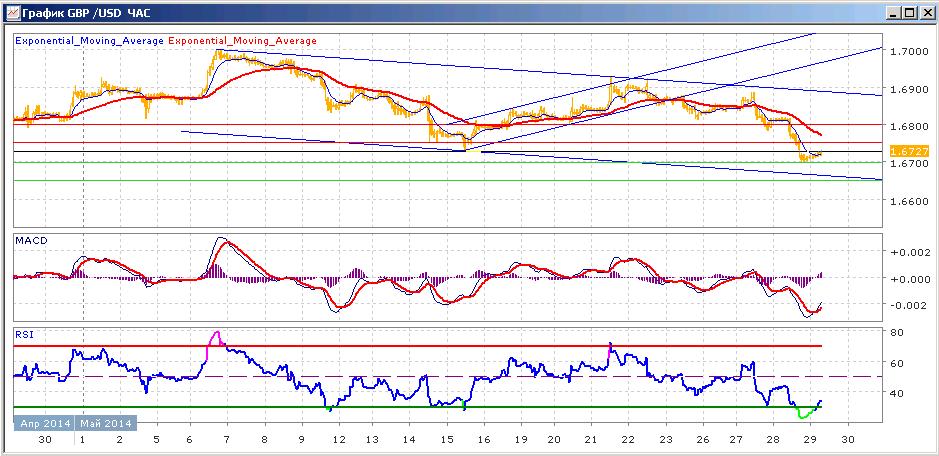Select the Май 2014 month label

106,424
